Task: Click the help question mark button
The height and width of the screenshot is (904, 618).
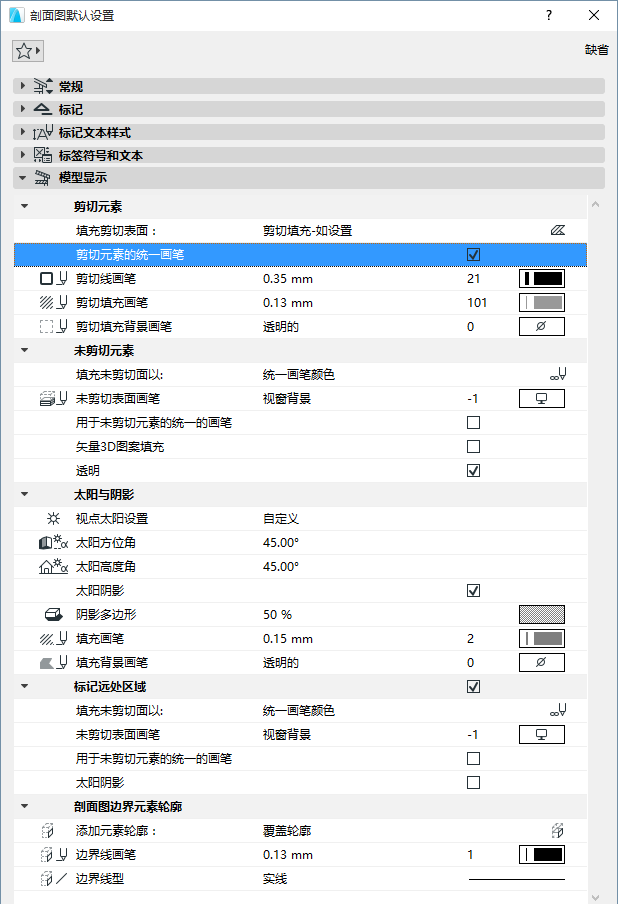Action: (549, 15)
